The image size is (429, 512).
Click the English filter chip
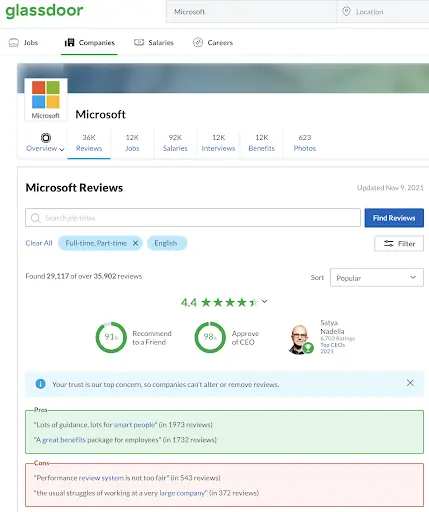[x=167, y=243]
